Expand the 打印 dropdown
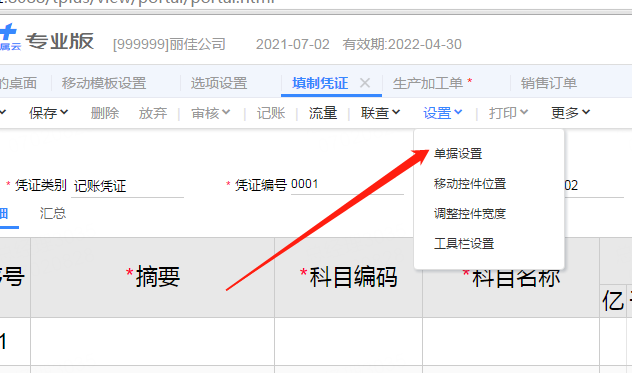 [x=508, y=113]
